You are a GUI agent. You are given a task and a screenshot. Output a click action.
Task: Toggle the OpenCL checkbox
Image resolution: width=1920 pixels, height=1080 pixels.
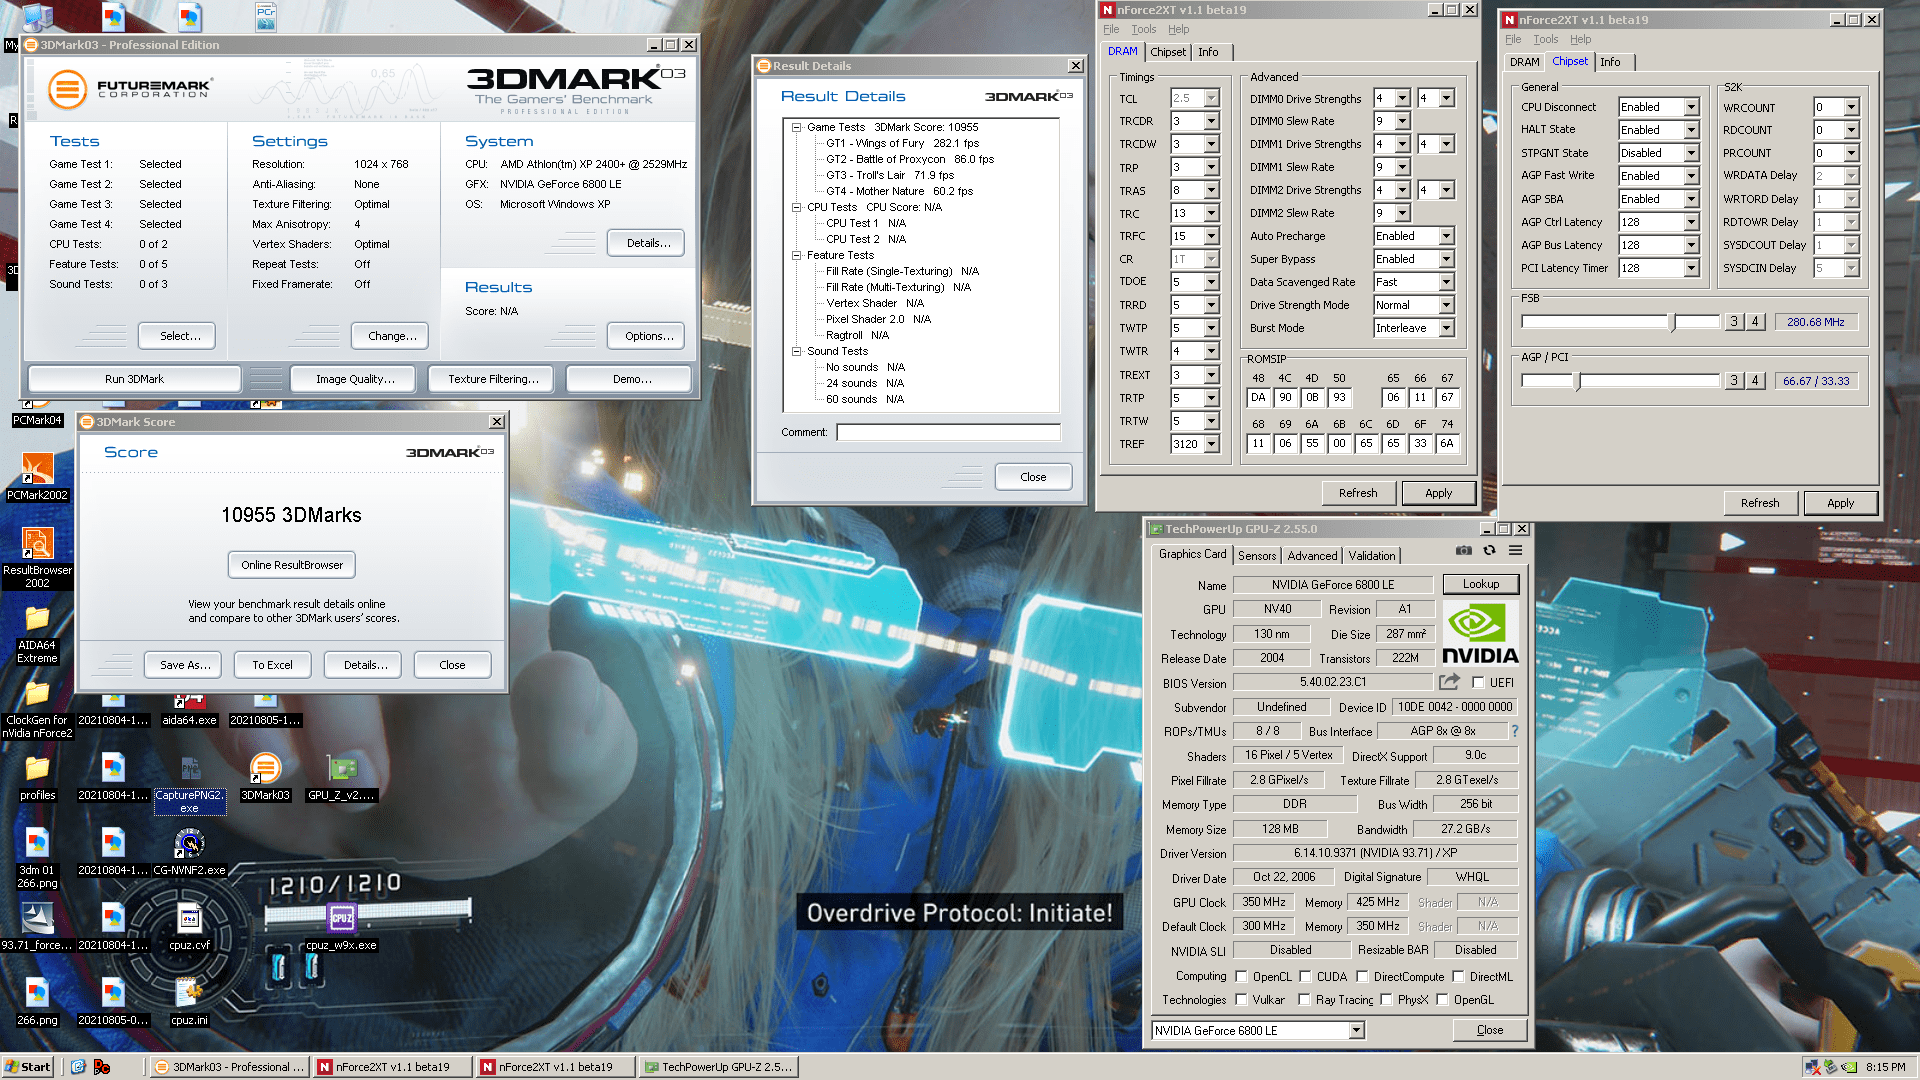tap(1241, 977)
